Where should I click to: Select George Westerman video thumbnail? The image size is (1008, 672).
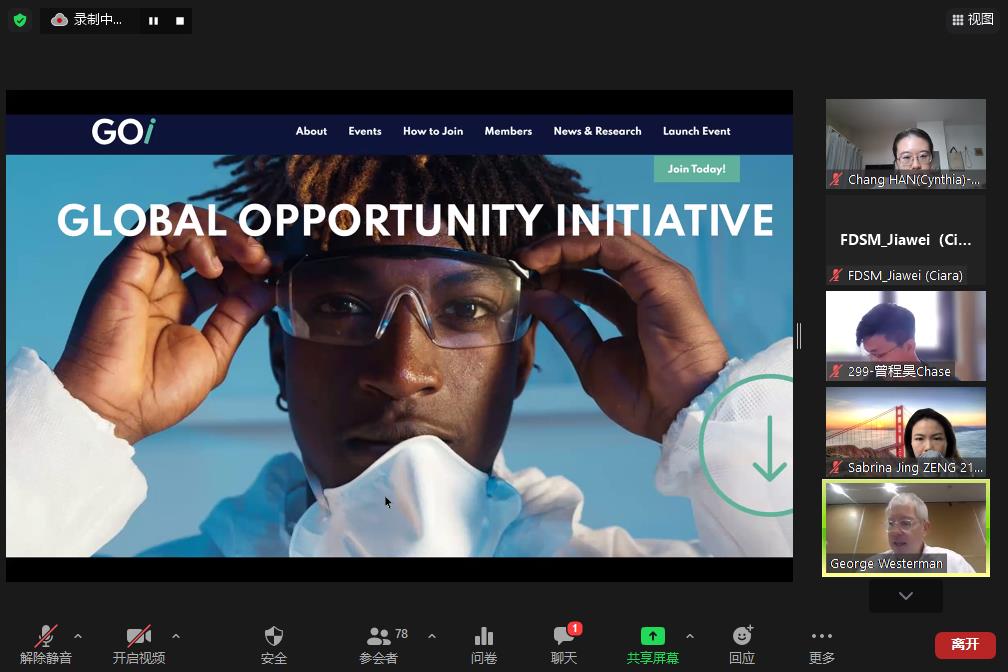pyautogui.click(x=906, y=528)
